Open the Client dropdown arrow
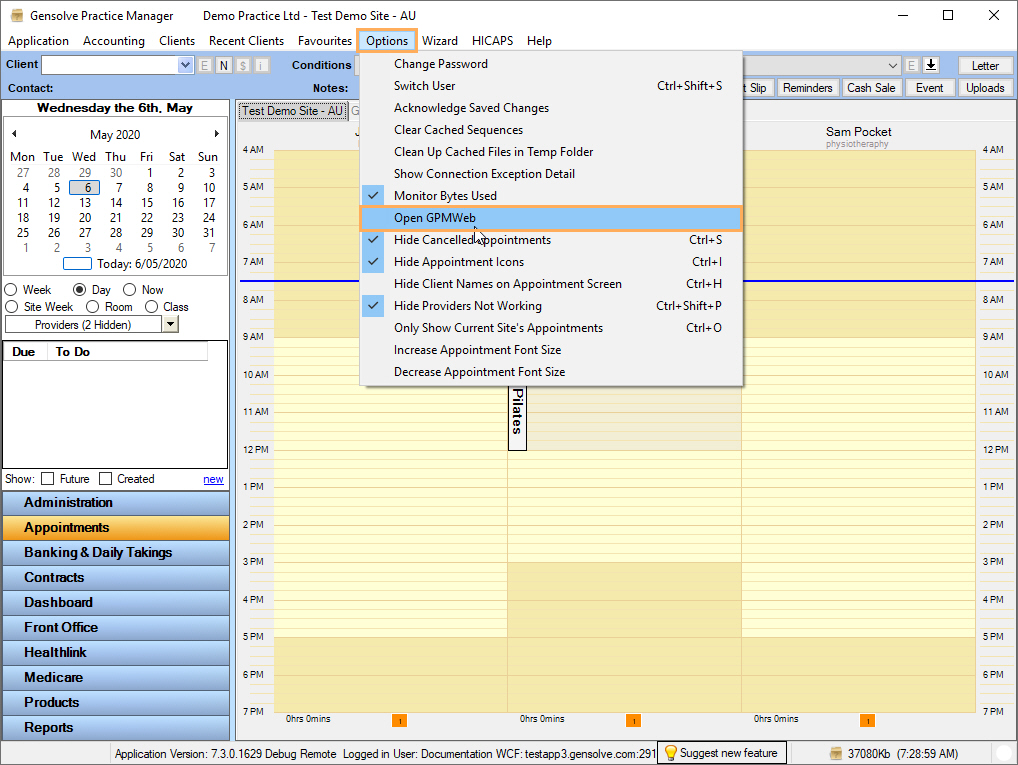 click(186, 65)
